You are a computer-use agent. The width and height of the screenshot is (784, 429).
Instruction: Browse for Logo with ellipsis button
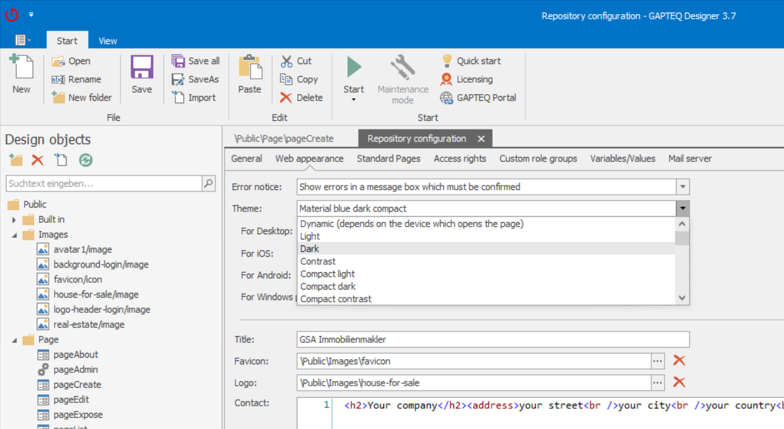point(657,382)
